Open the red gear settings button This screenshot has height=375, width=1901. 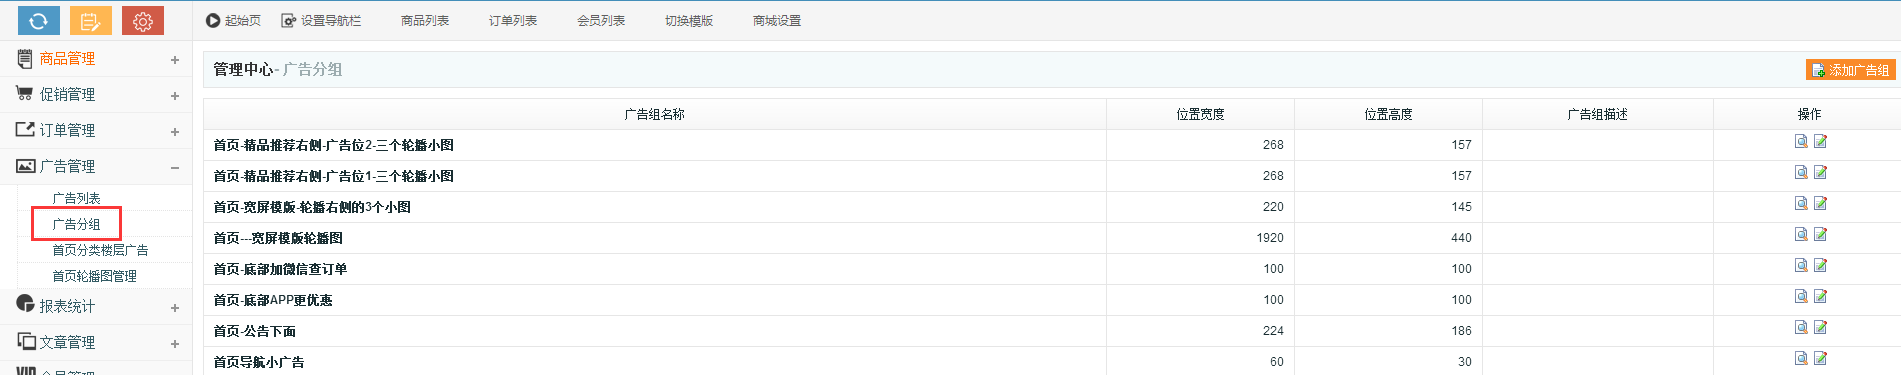click(143, 20)
